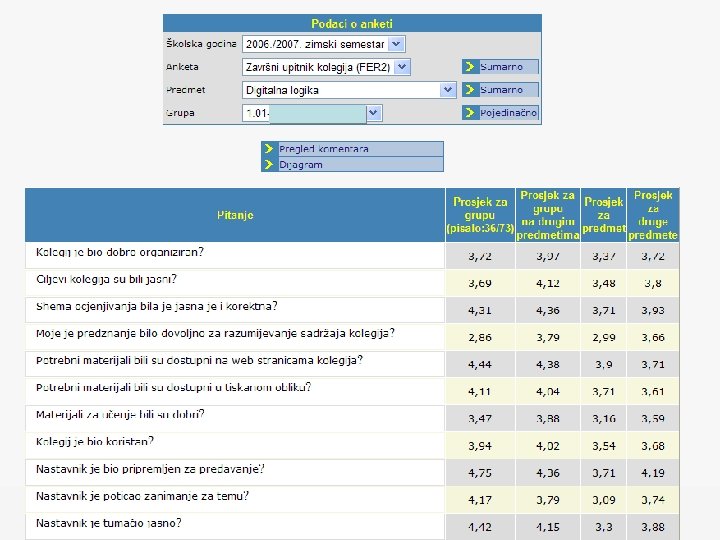Click group average 2,86 for predznanje

(x=480, y=338)
